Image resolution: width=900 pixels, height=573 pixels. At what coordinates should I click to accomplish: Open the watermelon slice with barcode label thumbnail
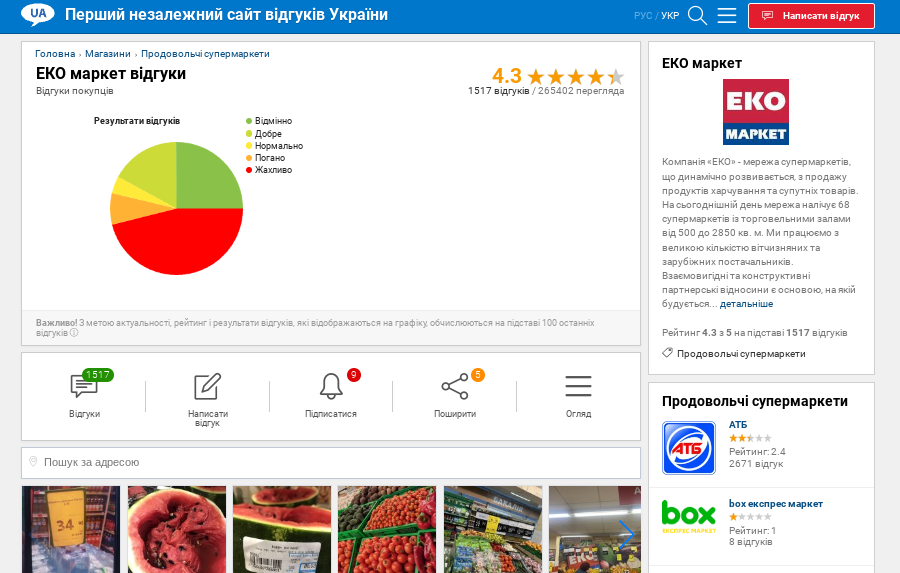(282, 529)
